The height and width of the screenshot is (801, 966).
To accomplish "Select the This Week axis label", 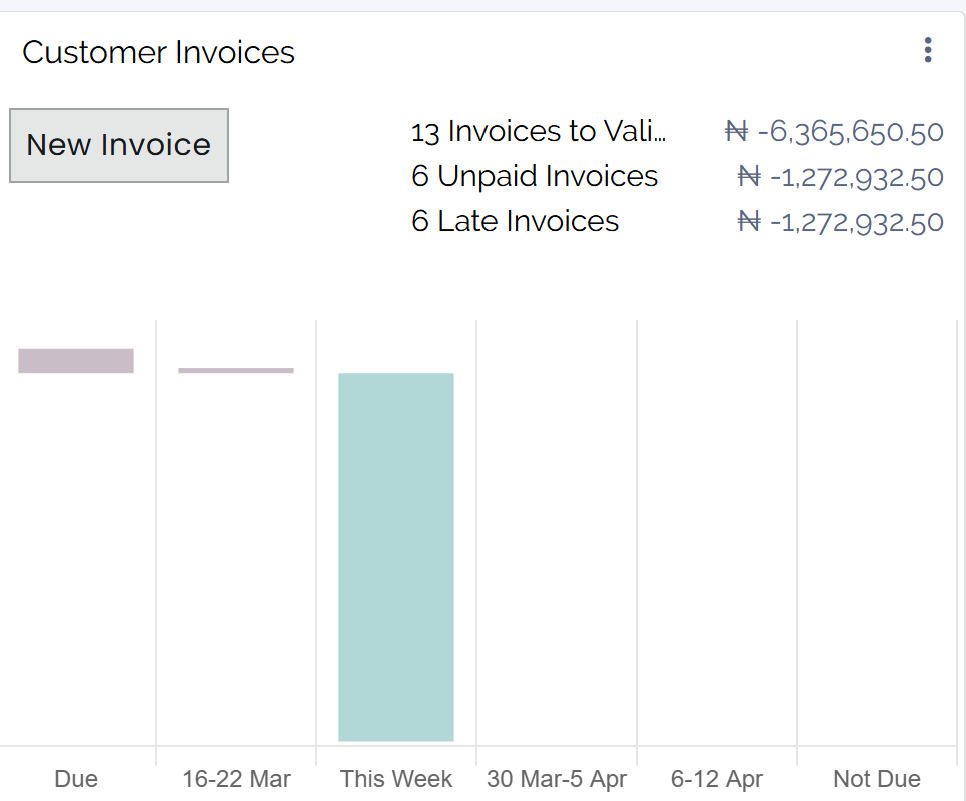I will click(x=395, y=778).
